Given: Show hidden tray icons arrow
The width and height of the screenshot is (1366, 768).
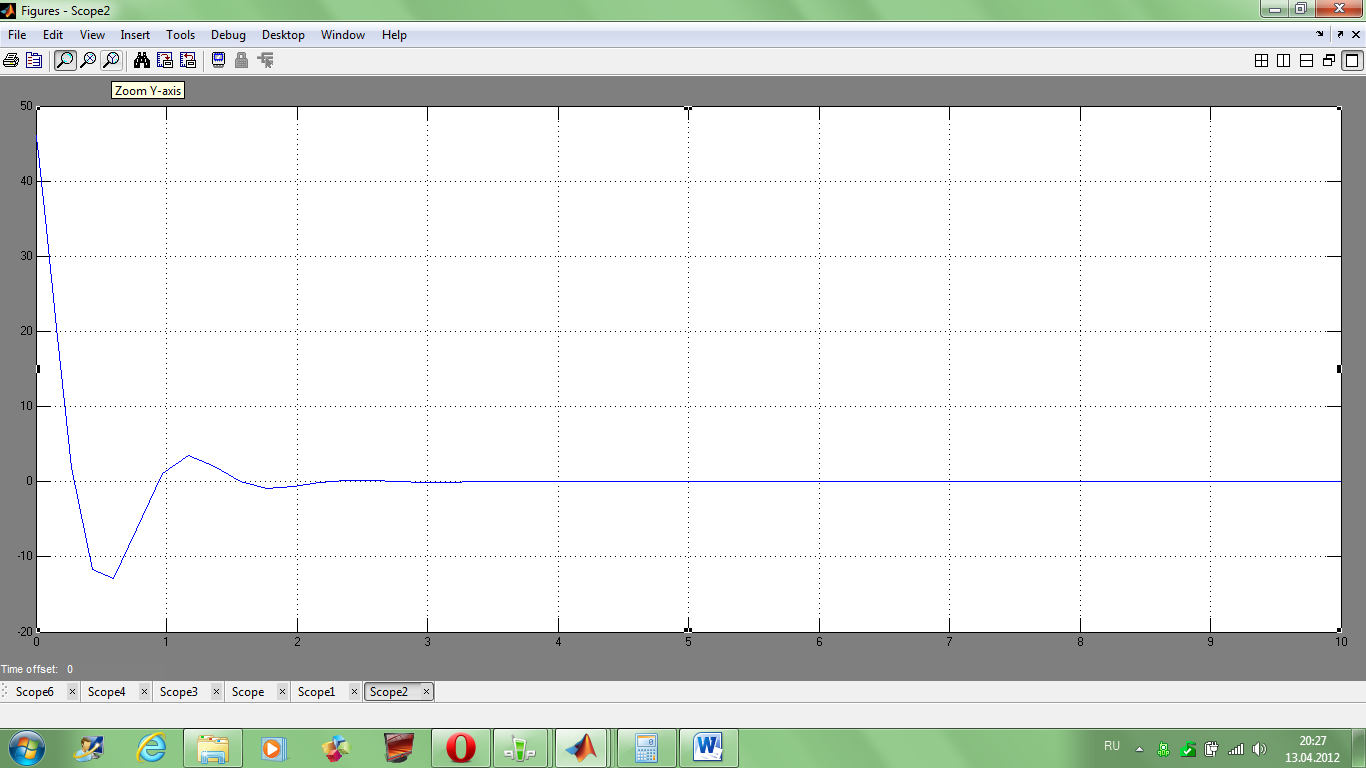Looking at the screenshot, I should (x=1139, y=748).
